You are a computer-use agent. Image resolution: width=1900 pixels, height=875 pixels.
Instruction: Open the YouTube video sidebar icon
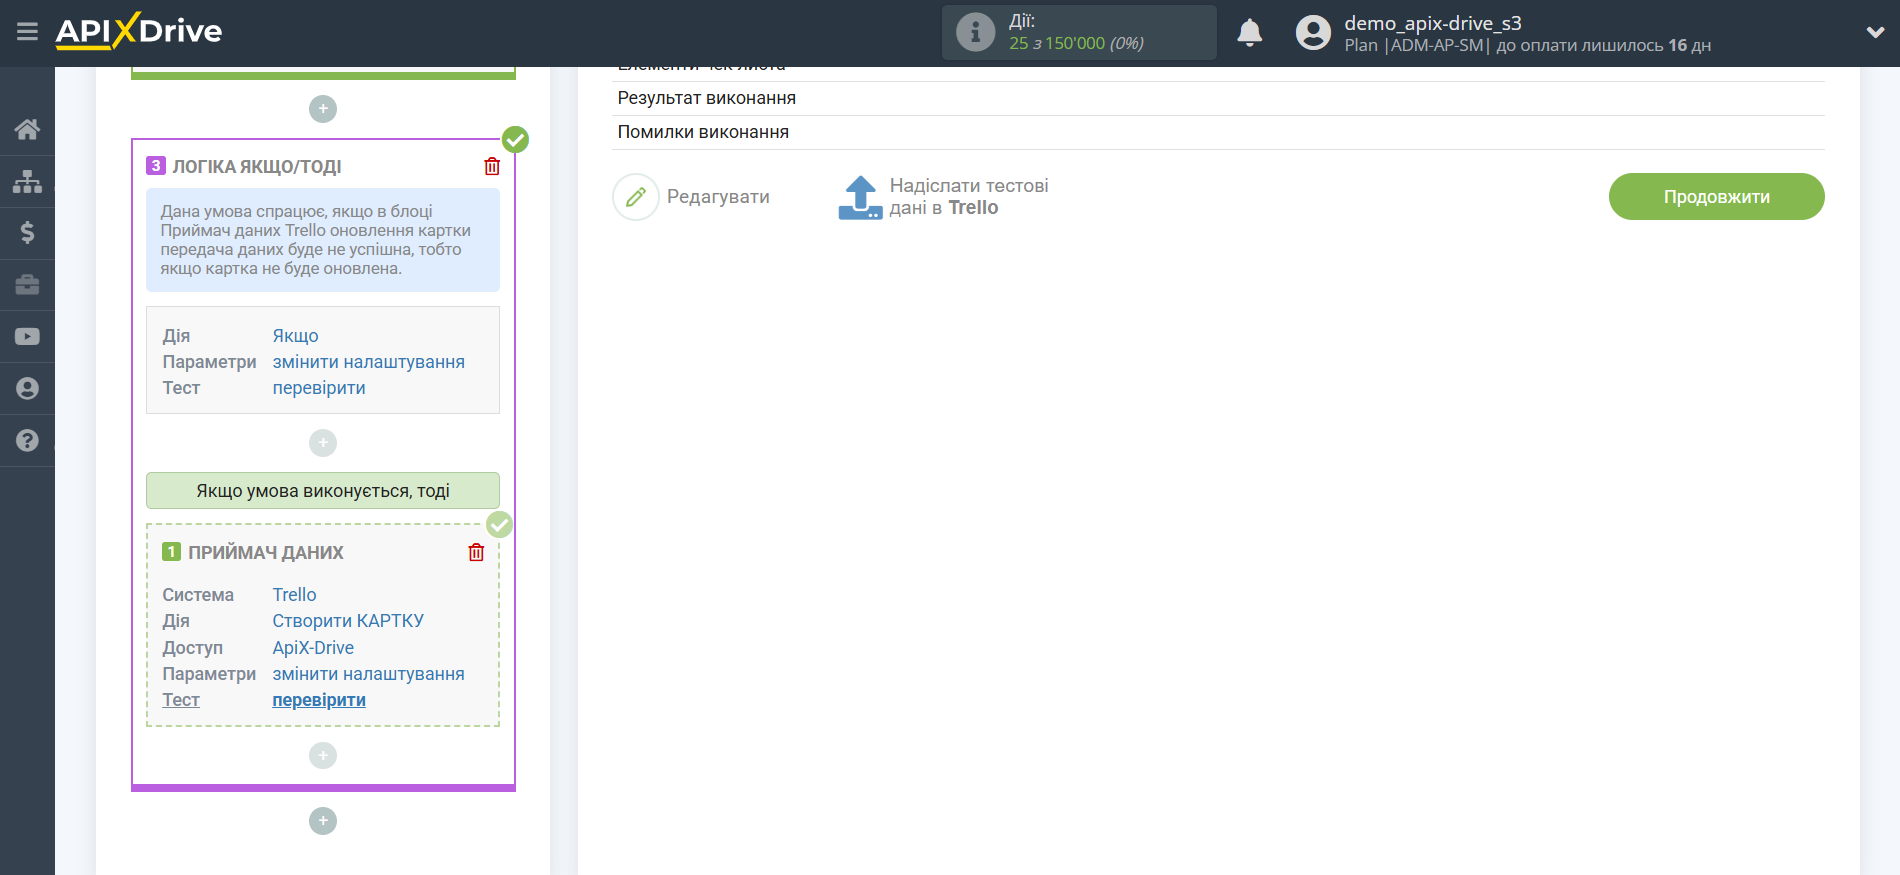click(x=27, y=337)
